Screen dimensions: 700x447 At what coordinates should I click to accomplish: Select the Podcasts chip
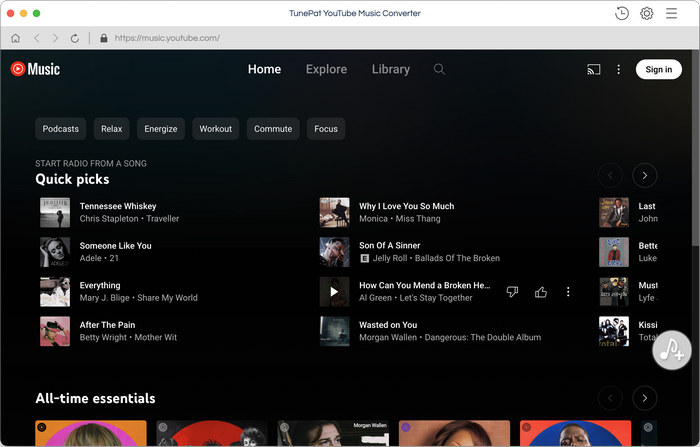point(61,129)
